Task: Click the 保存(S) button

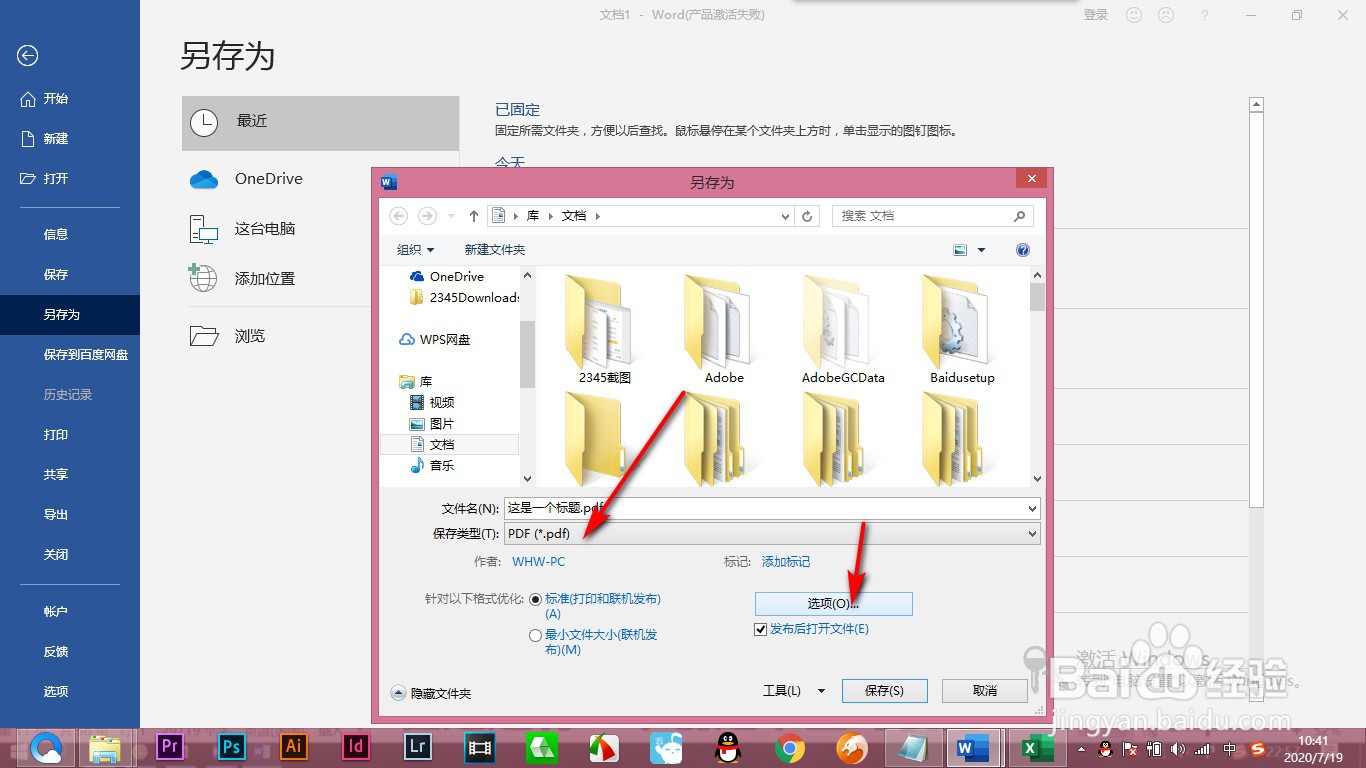Action: (x=884, y=691)
